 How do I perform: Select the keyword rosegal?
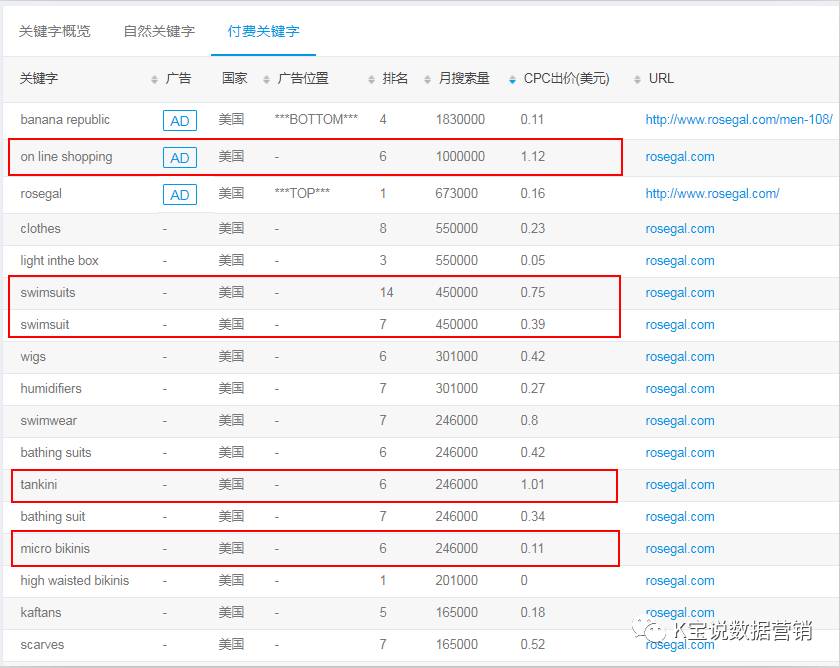click(41, 194)
